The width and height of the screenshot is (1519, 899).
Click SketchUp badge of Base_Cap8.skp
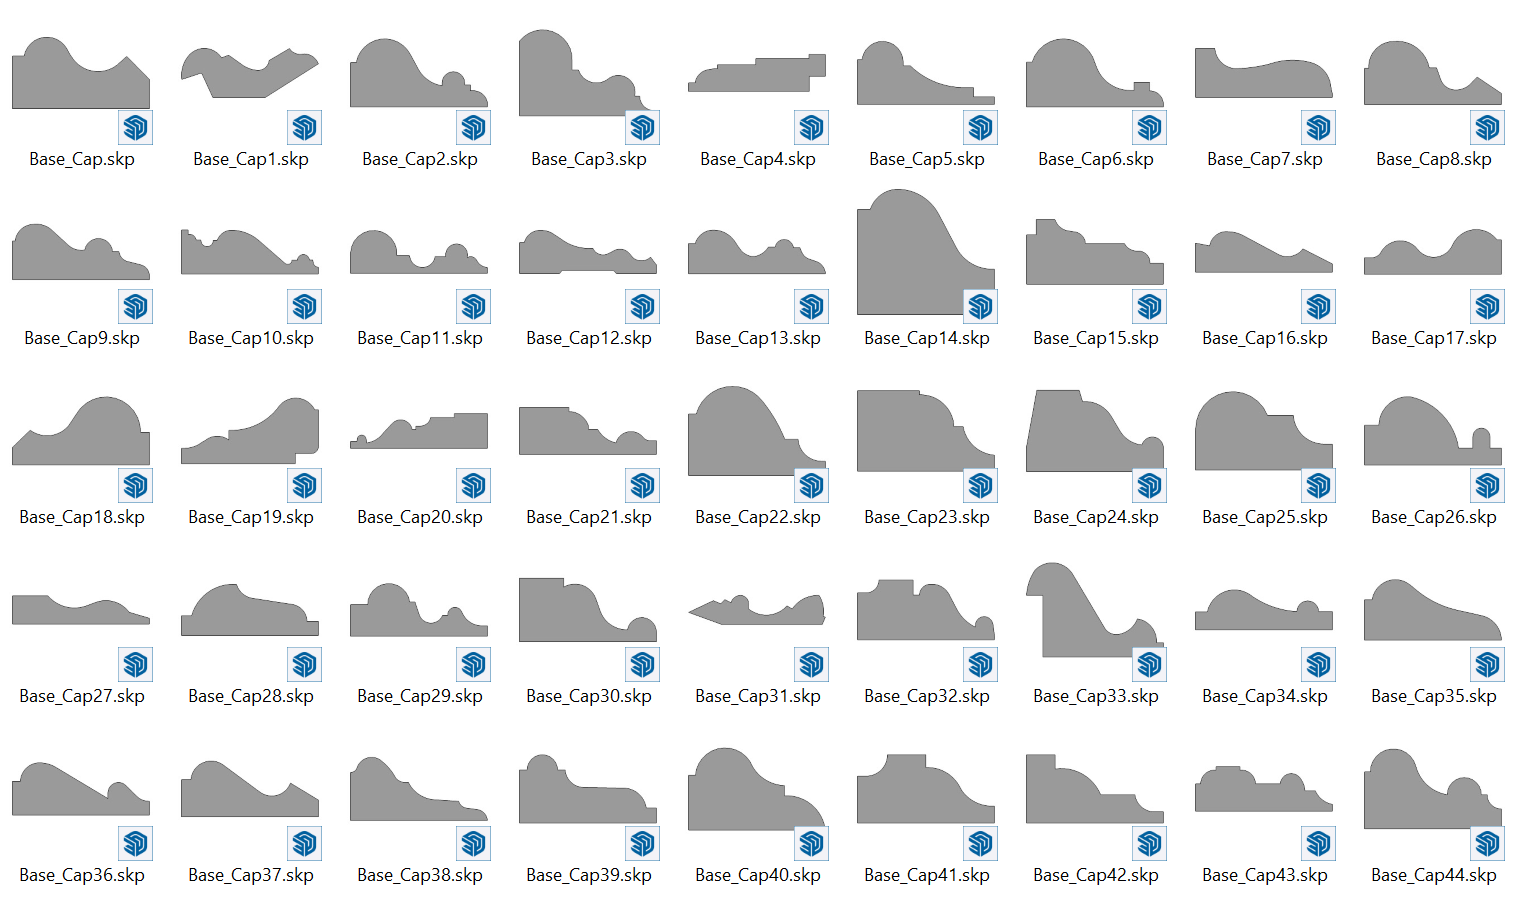click(1488, 127)
